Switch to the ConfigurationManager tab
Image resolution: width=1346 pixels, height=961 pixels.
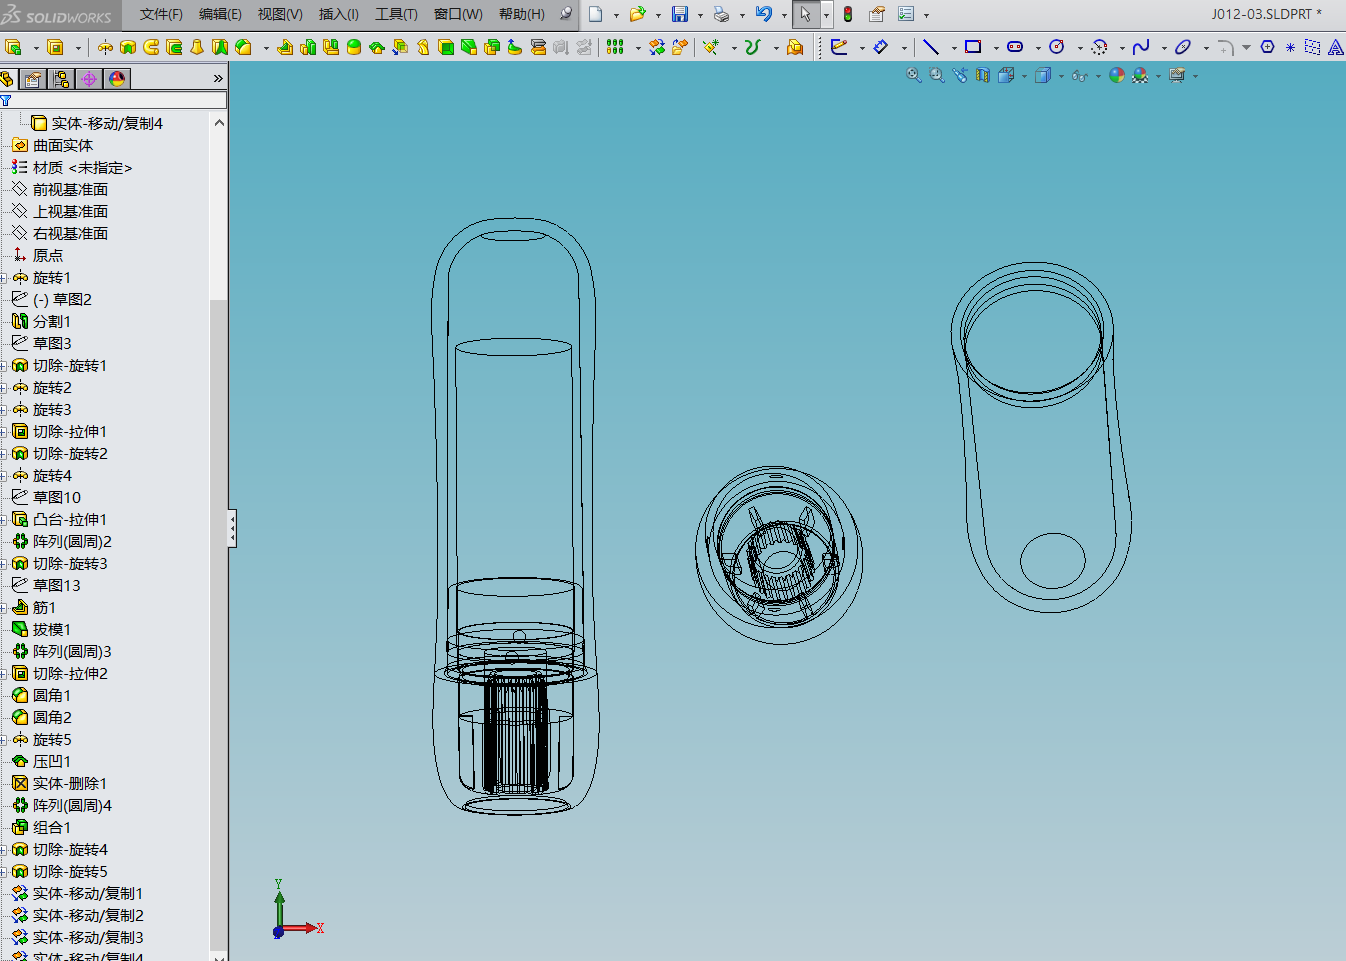click(x=61, y=79)
